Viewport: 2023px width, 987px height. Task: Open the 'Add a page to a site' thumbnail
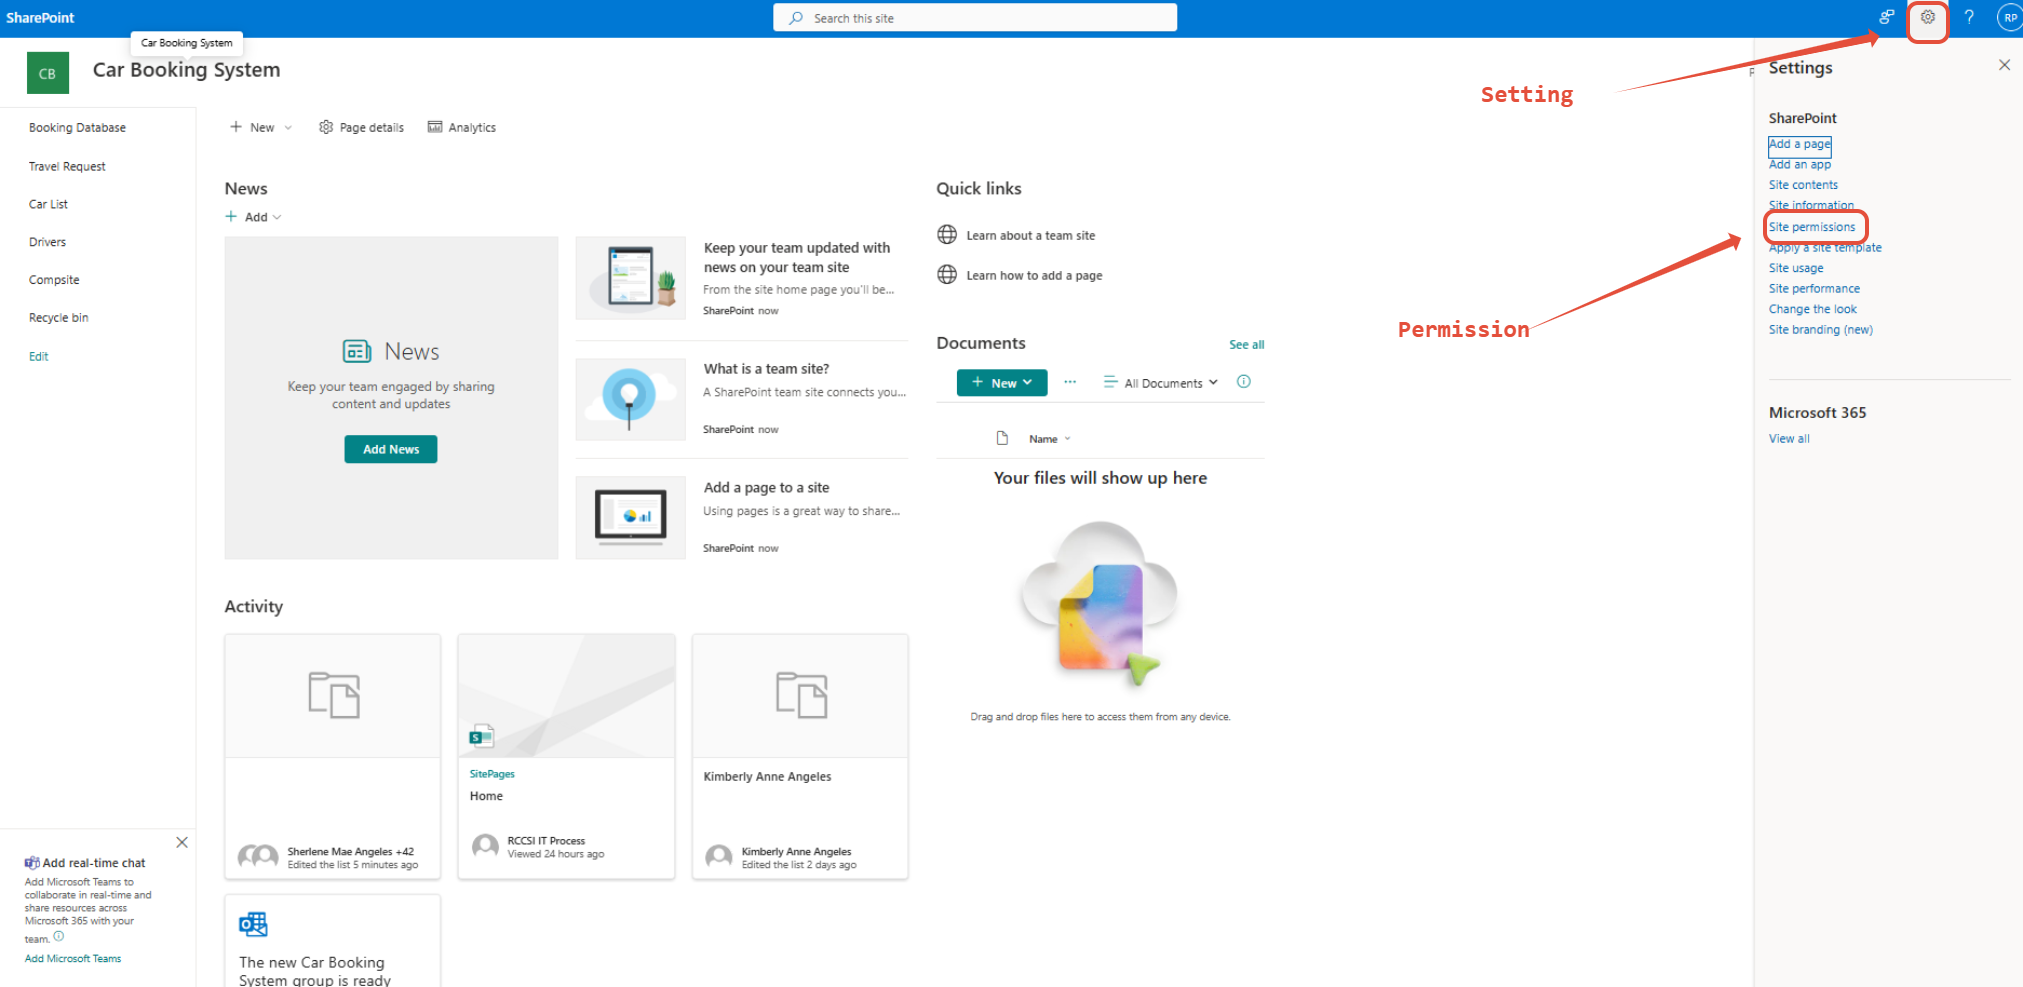pyautogui.click(x=631, y=517)
